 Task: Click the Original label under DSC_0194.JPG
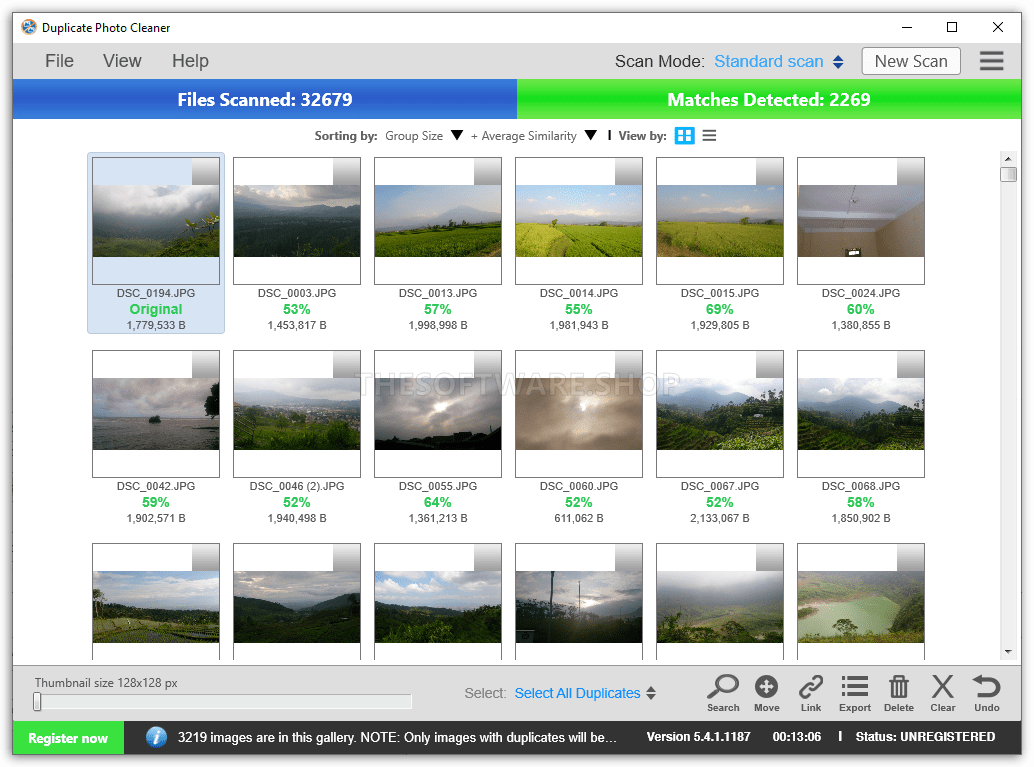tap(156, 309)
